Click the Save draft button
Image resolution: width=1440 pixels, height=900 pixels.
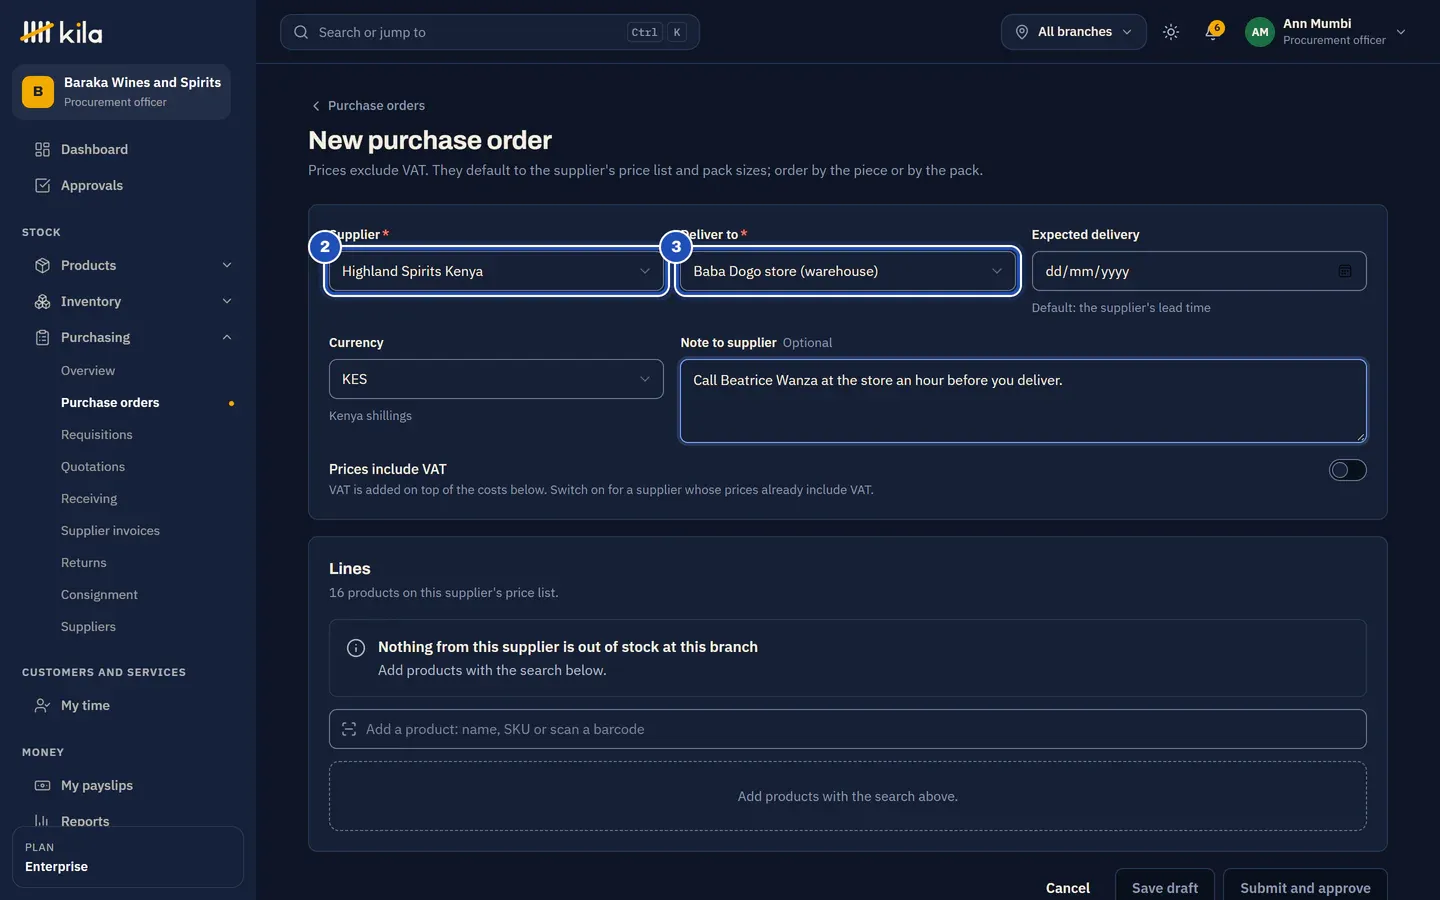pyautogui.click(x=1165, y=888)
